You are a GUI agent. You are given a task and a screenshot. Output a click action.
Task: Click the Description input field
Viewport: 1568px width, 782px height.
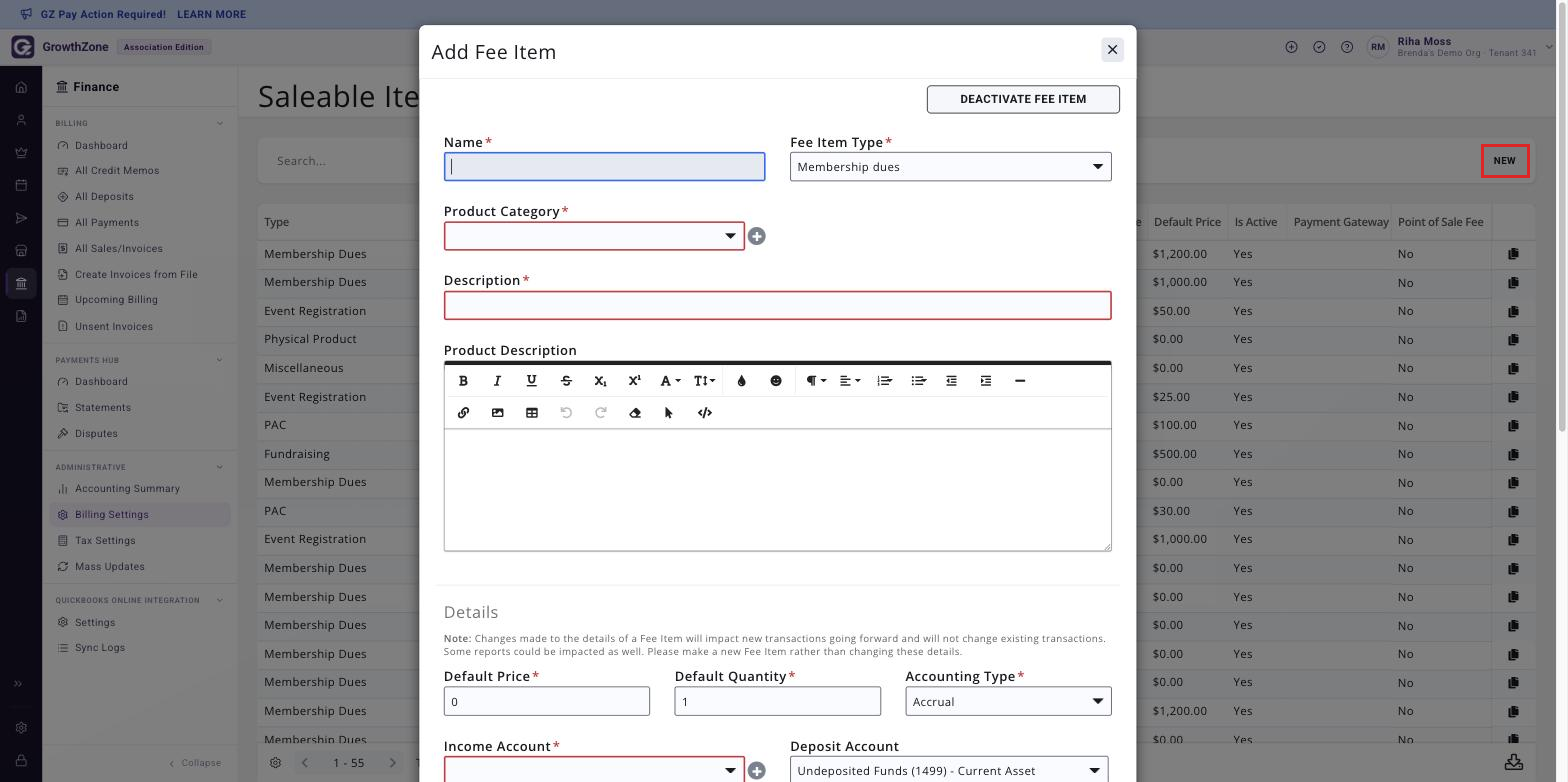pyautogui.click(x=777, y=305)
